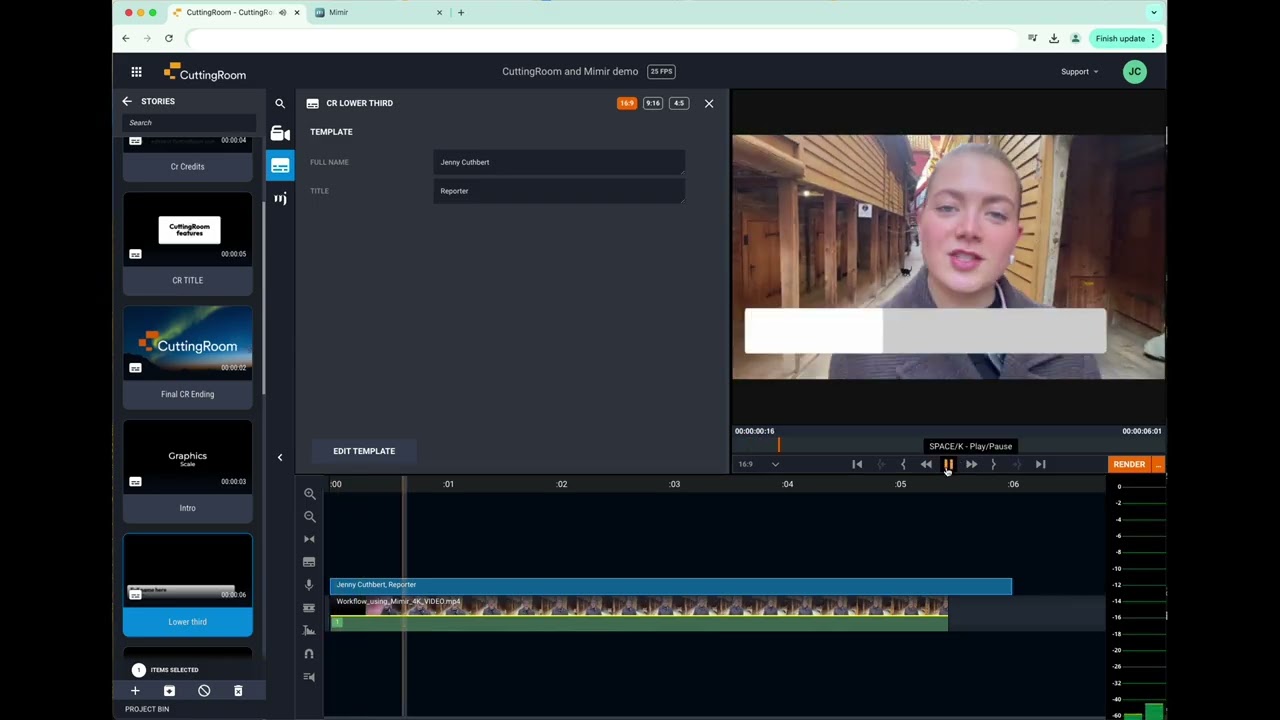Click the 03 second timeline ruler mark
The width and height of the screenshot is (1280, 720).
(x=675, y=484)
